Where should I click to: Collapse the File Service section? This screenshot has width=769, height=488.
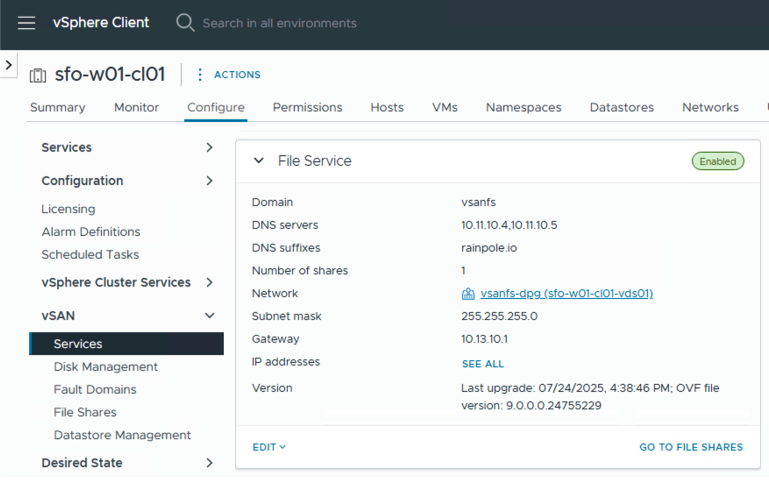tap(259, 161)
